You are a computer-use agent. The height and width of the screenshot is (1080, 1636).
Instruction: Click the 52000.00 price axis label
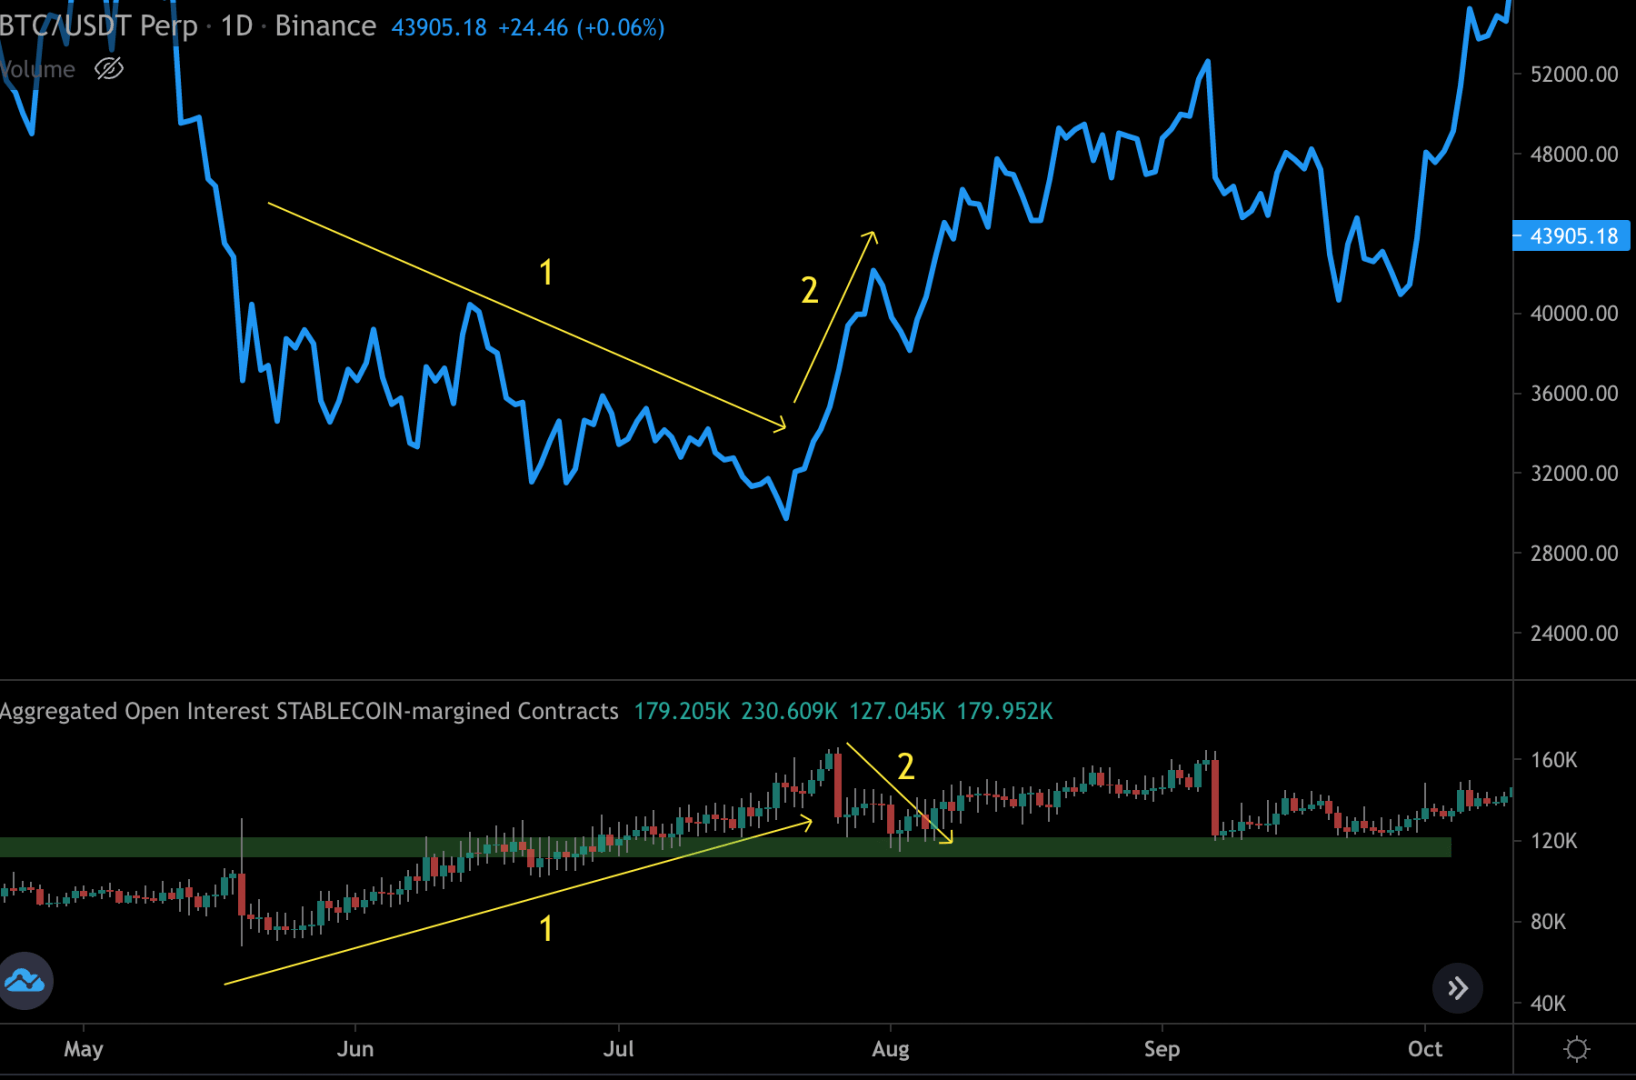[x=1574, y=74]
